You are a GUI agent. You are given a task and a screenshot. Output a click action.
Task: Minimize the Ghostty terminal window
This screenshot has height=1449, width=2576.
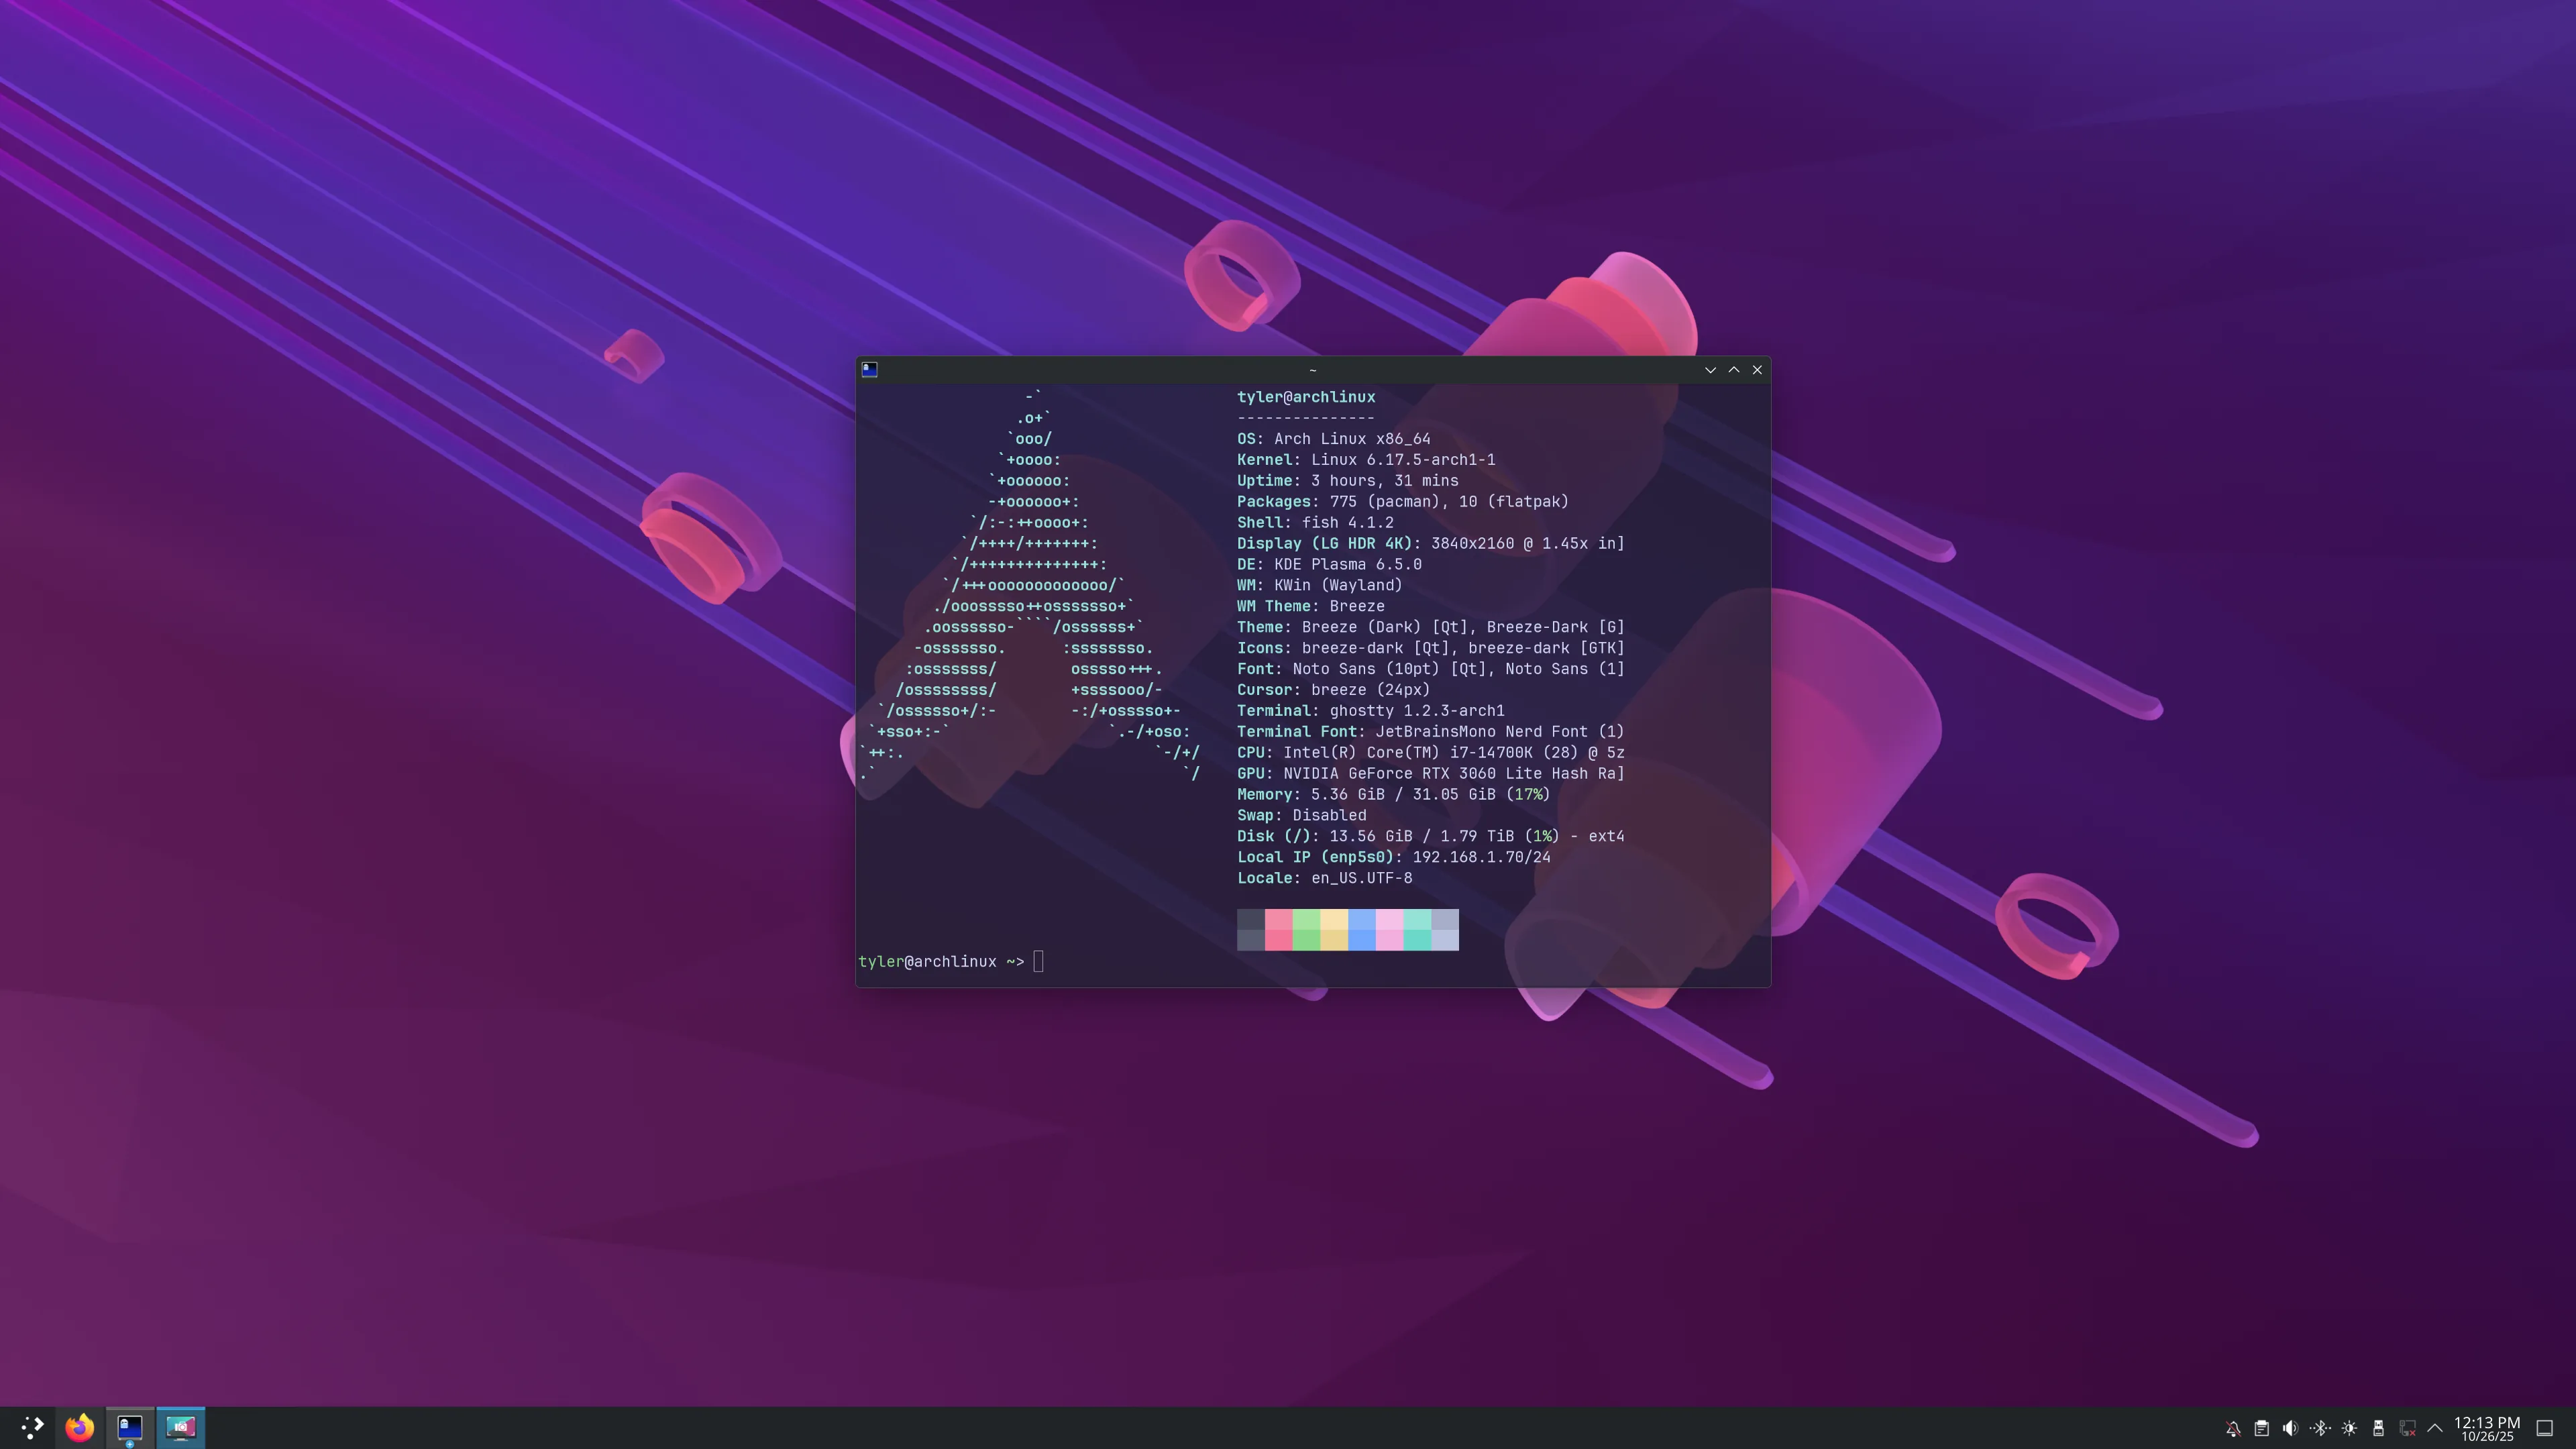pos(1710,369)
